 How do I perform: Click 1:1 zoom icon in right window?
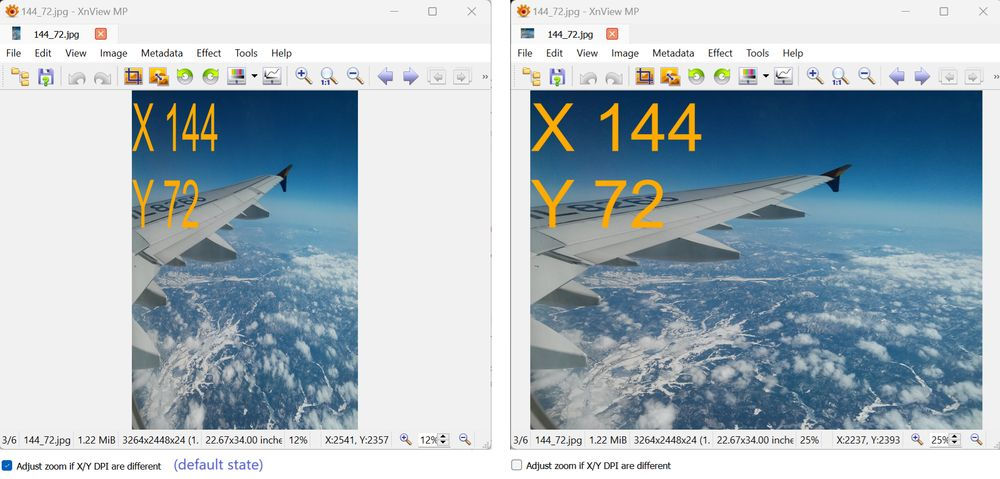841,77
